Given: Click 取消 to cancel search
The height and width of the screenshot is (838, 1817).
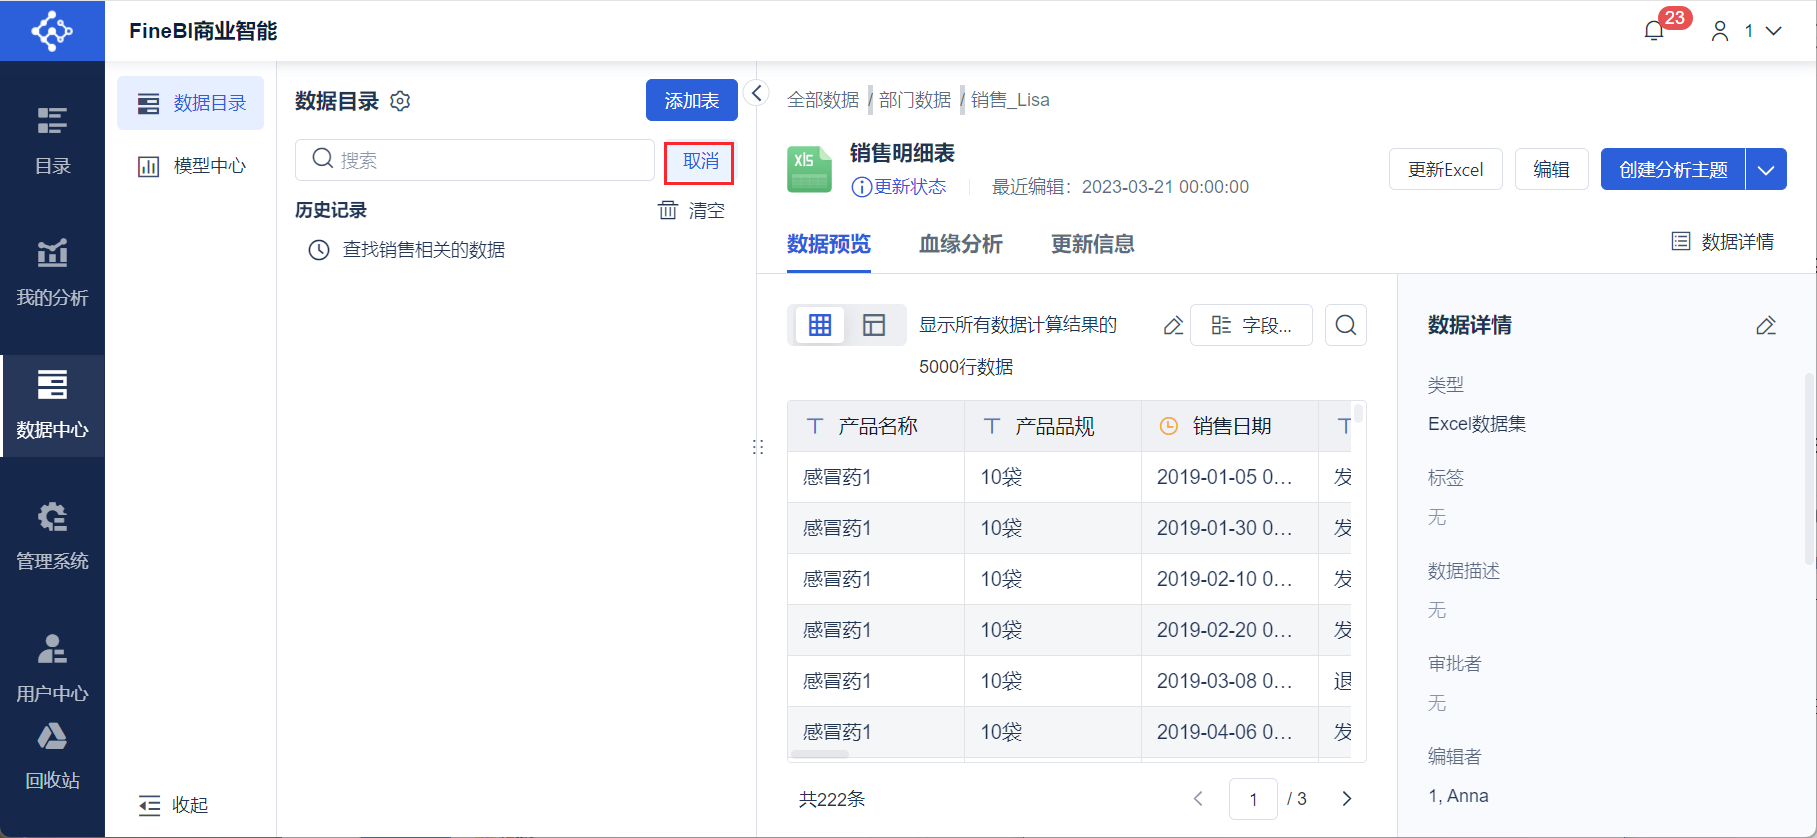Looking at the screenshot, I should 700,162.
